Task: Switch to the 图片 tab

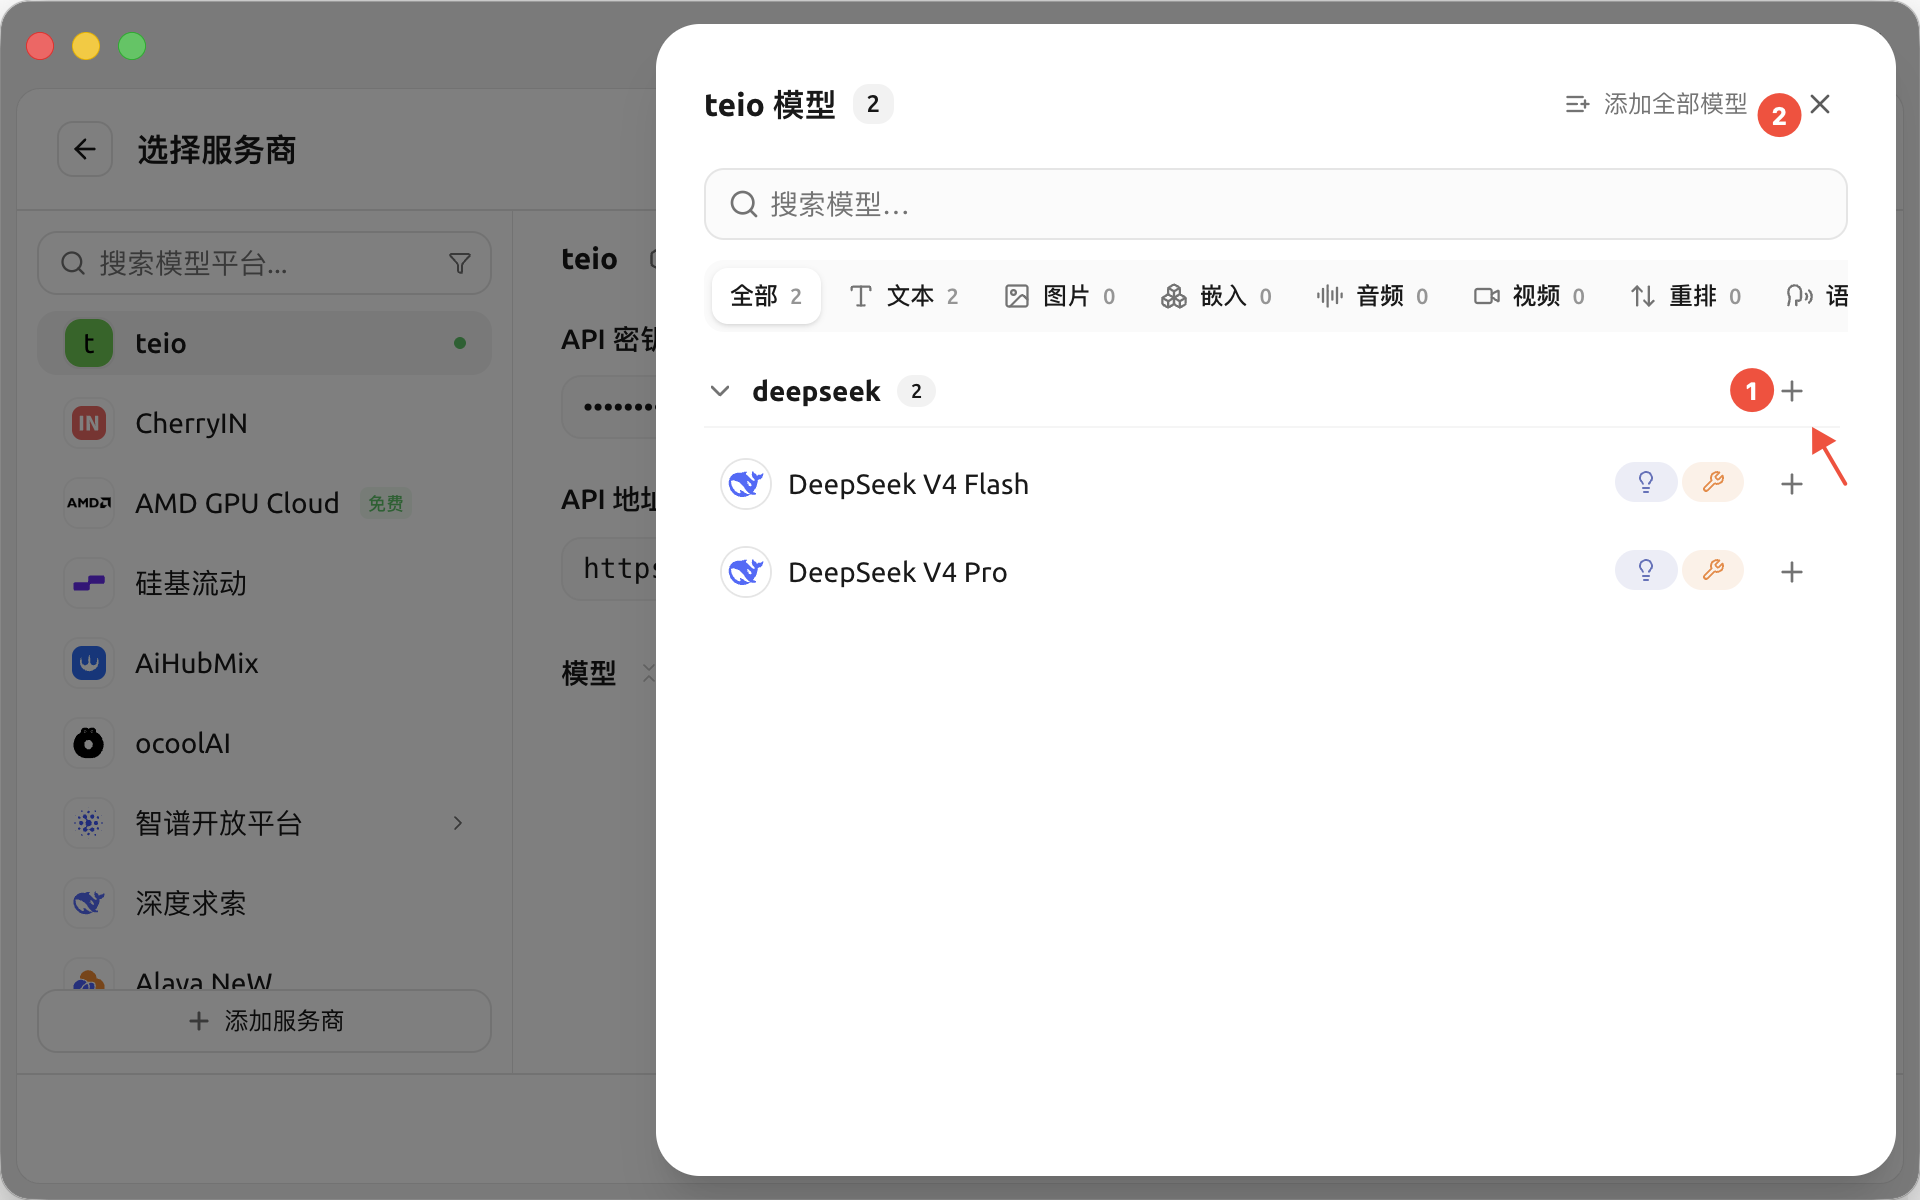Action: [1060, 296]
